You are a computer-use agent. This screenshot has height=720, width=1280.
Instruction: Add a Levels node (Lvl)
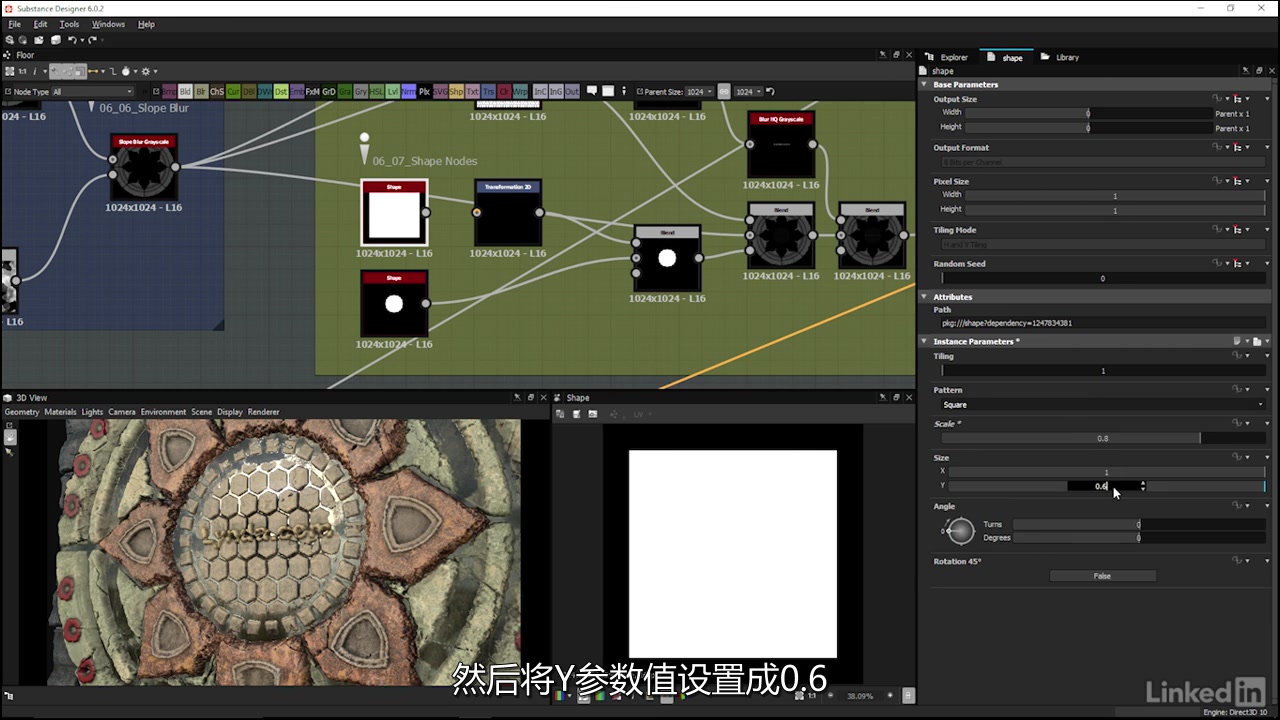pyautogui.click(x=392, y=91)
